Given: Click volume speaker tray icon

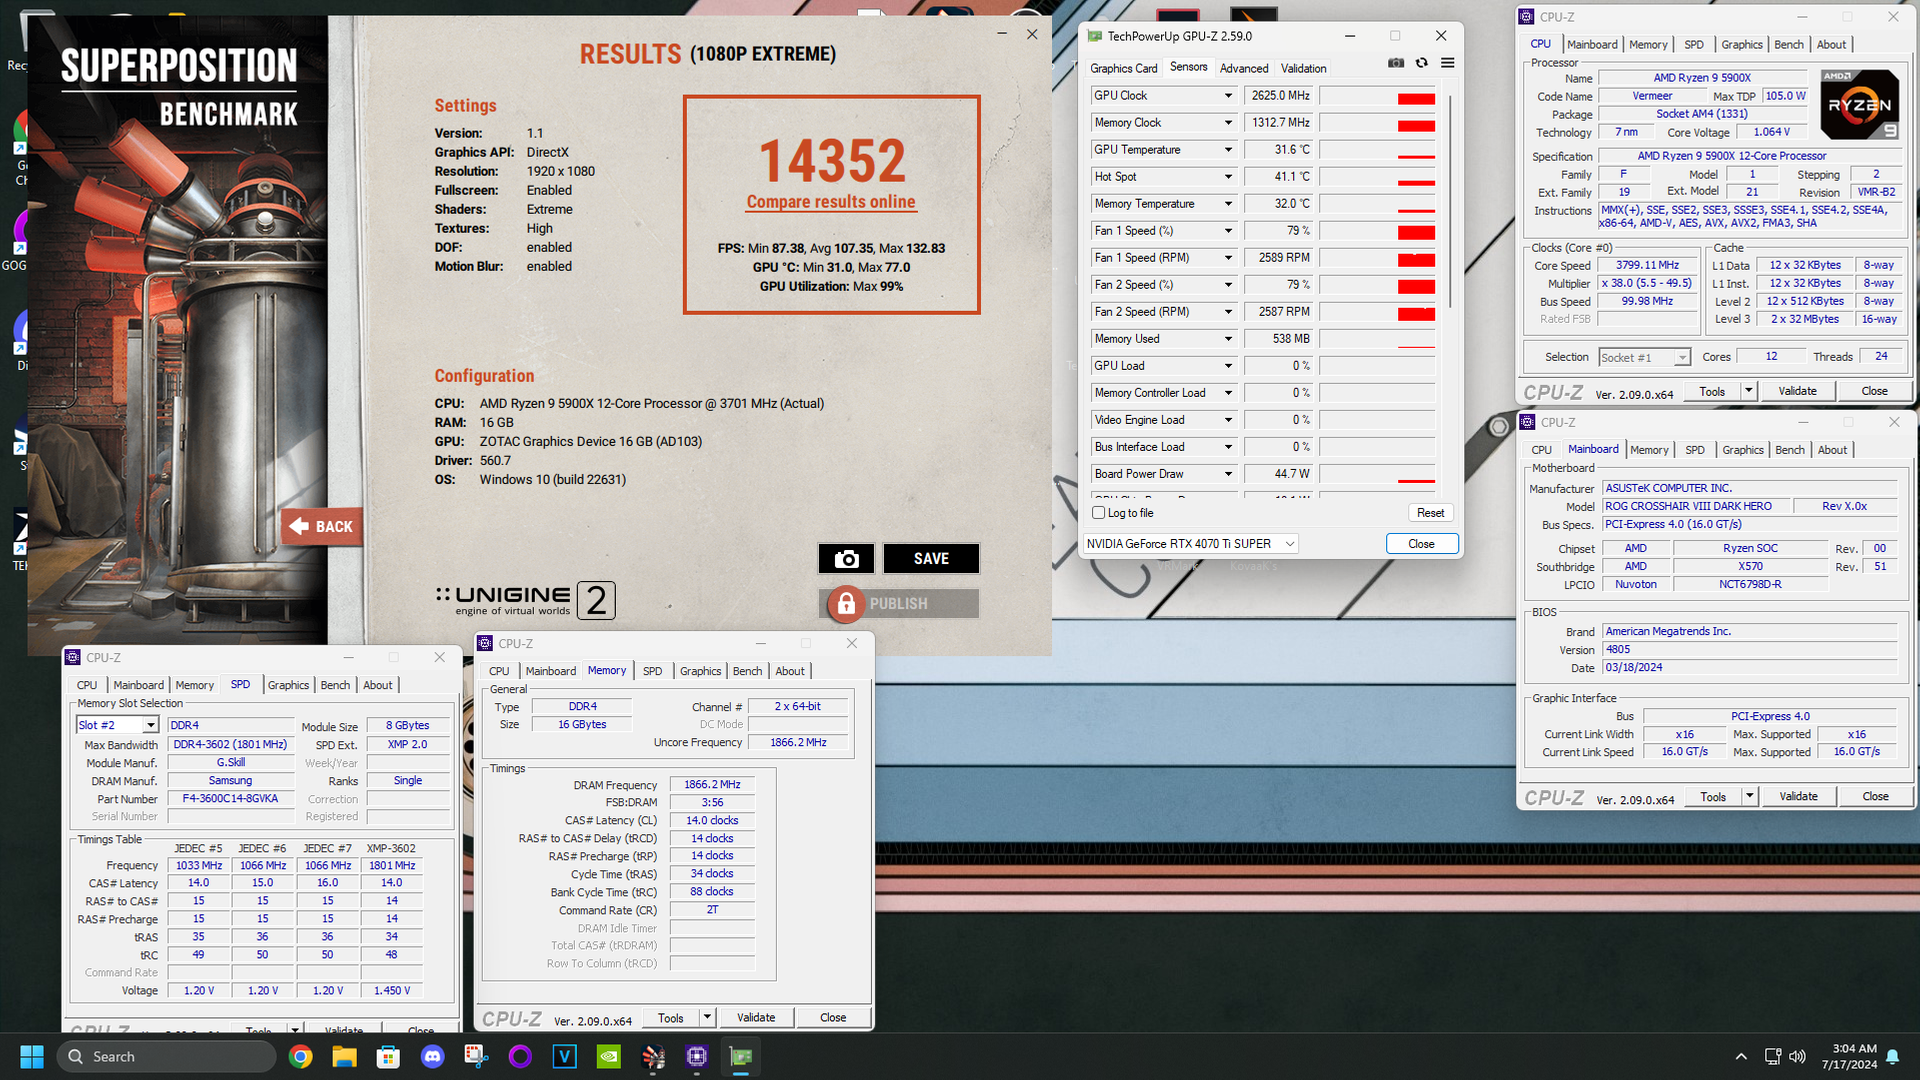Looking at the screenshot, I should click(x=1797, y=1056).
